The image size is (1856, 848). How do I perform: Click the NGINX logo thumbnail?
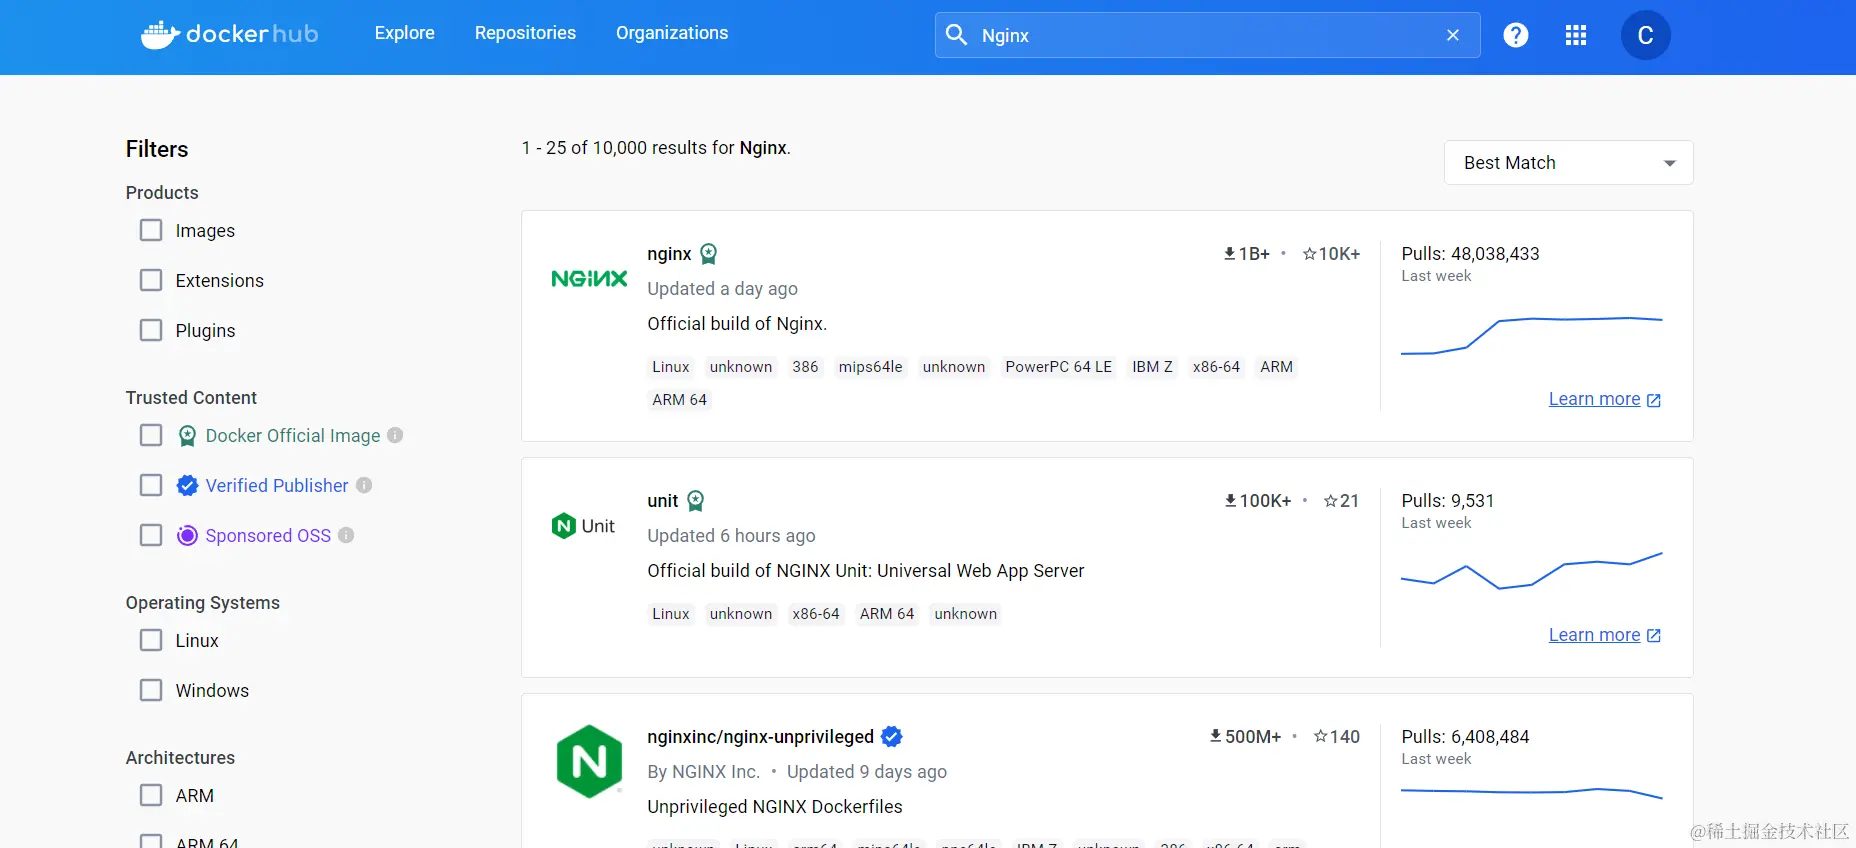point(589,279)
